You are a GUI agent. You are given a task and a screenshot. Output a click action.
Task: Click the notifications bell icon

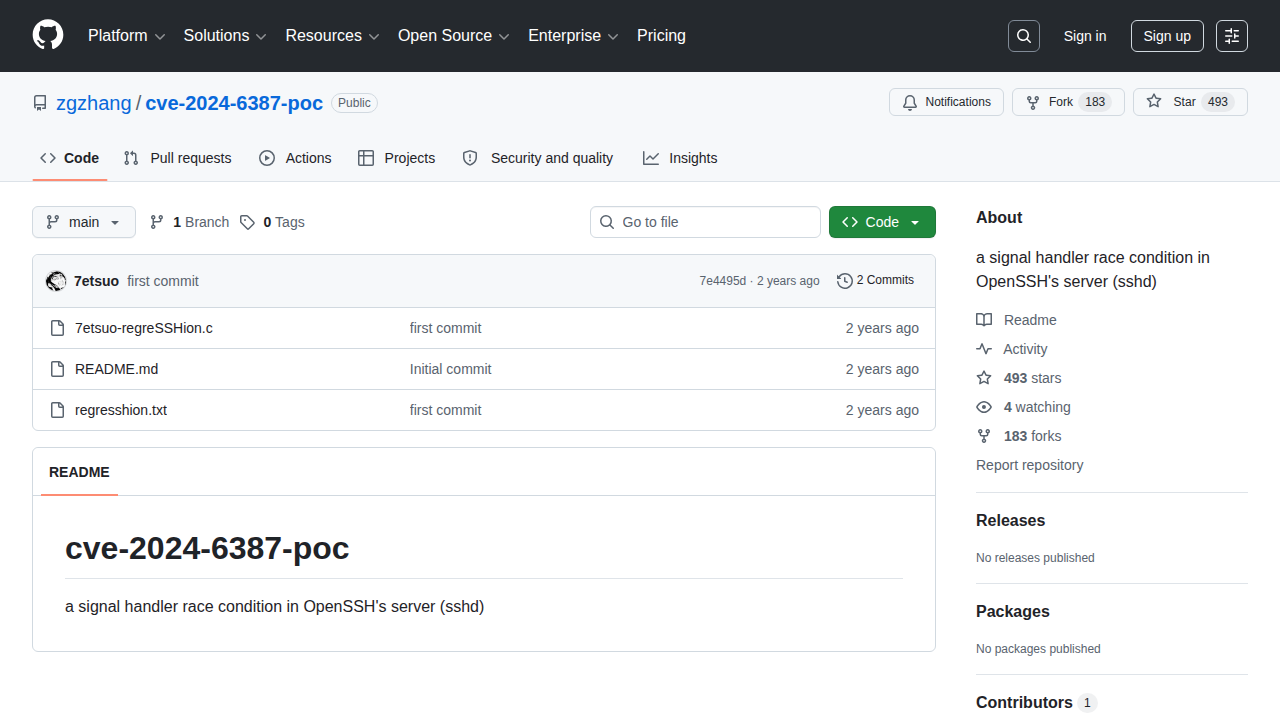(910, 102)
